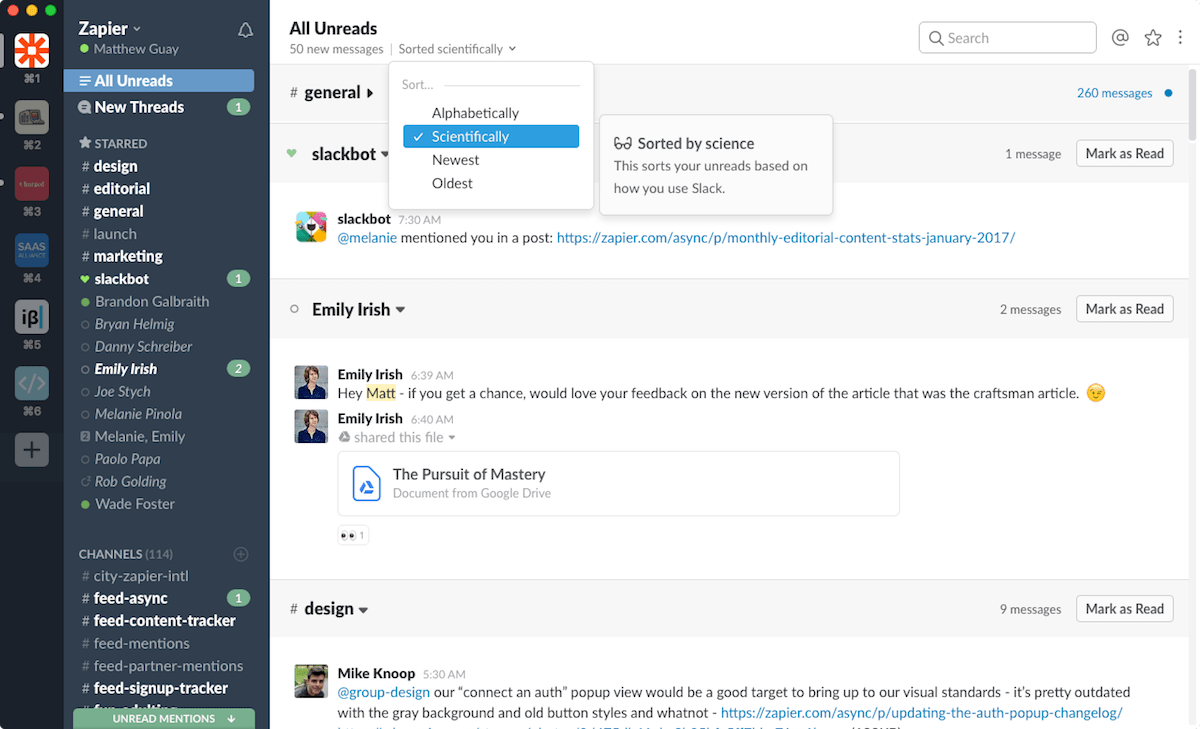Click the green heart beside slackbot header
The width and height of the screenshot is (1200, 729).
coord(292,154)
